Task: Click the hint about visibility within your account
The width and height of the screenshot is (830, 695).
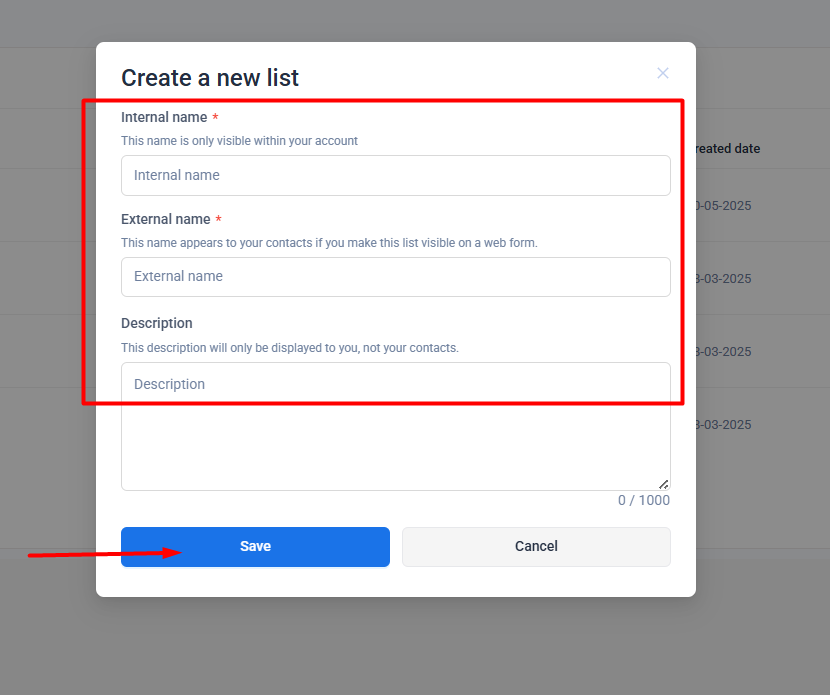Action: click(239, 141)
